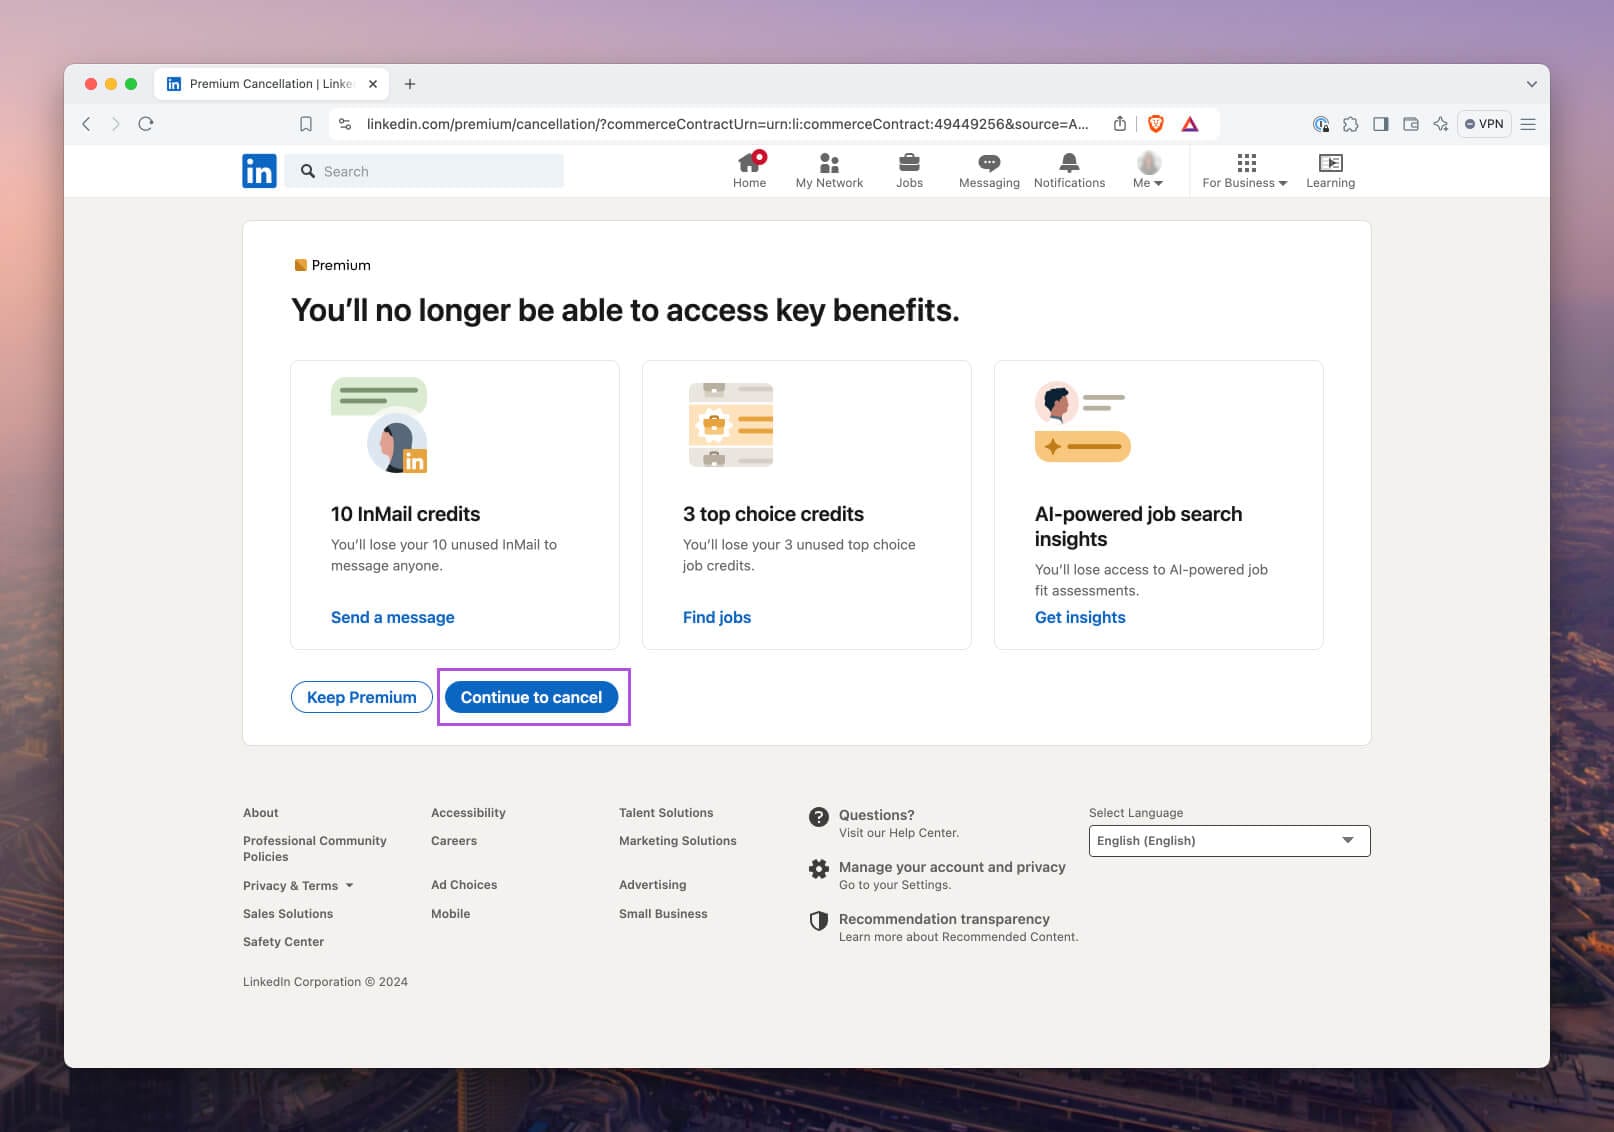Click the InMail credits card illustration
This screenshot has height=1132, width=1614.
(x=379, y=425)
